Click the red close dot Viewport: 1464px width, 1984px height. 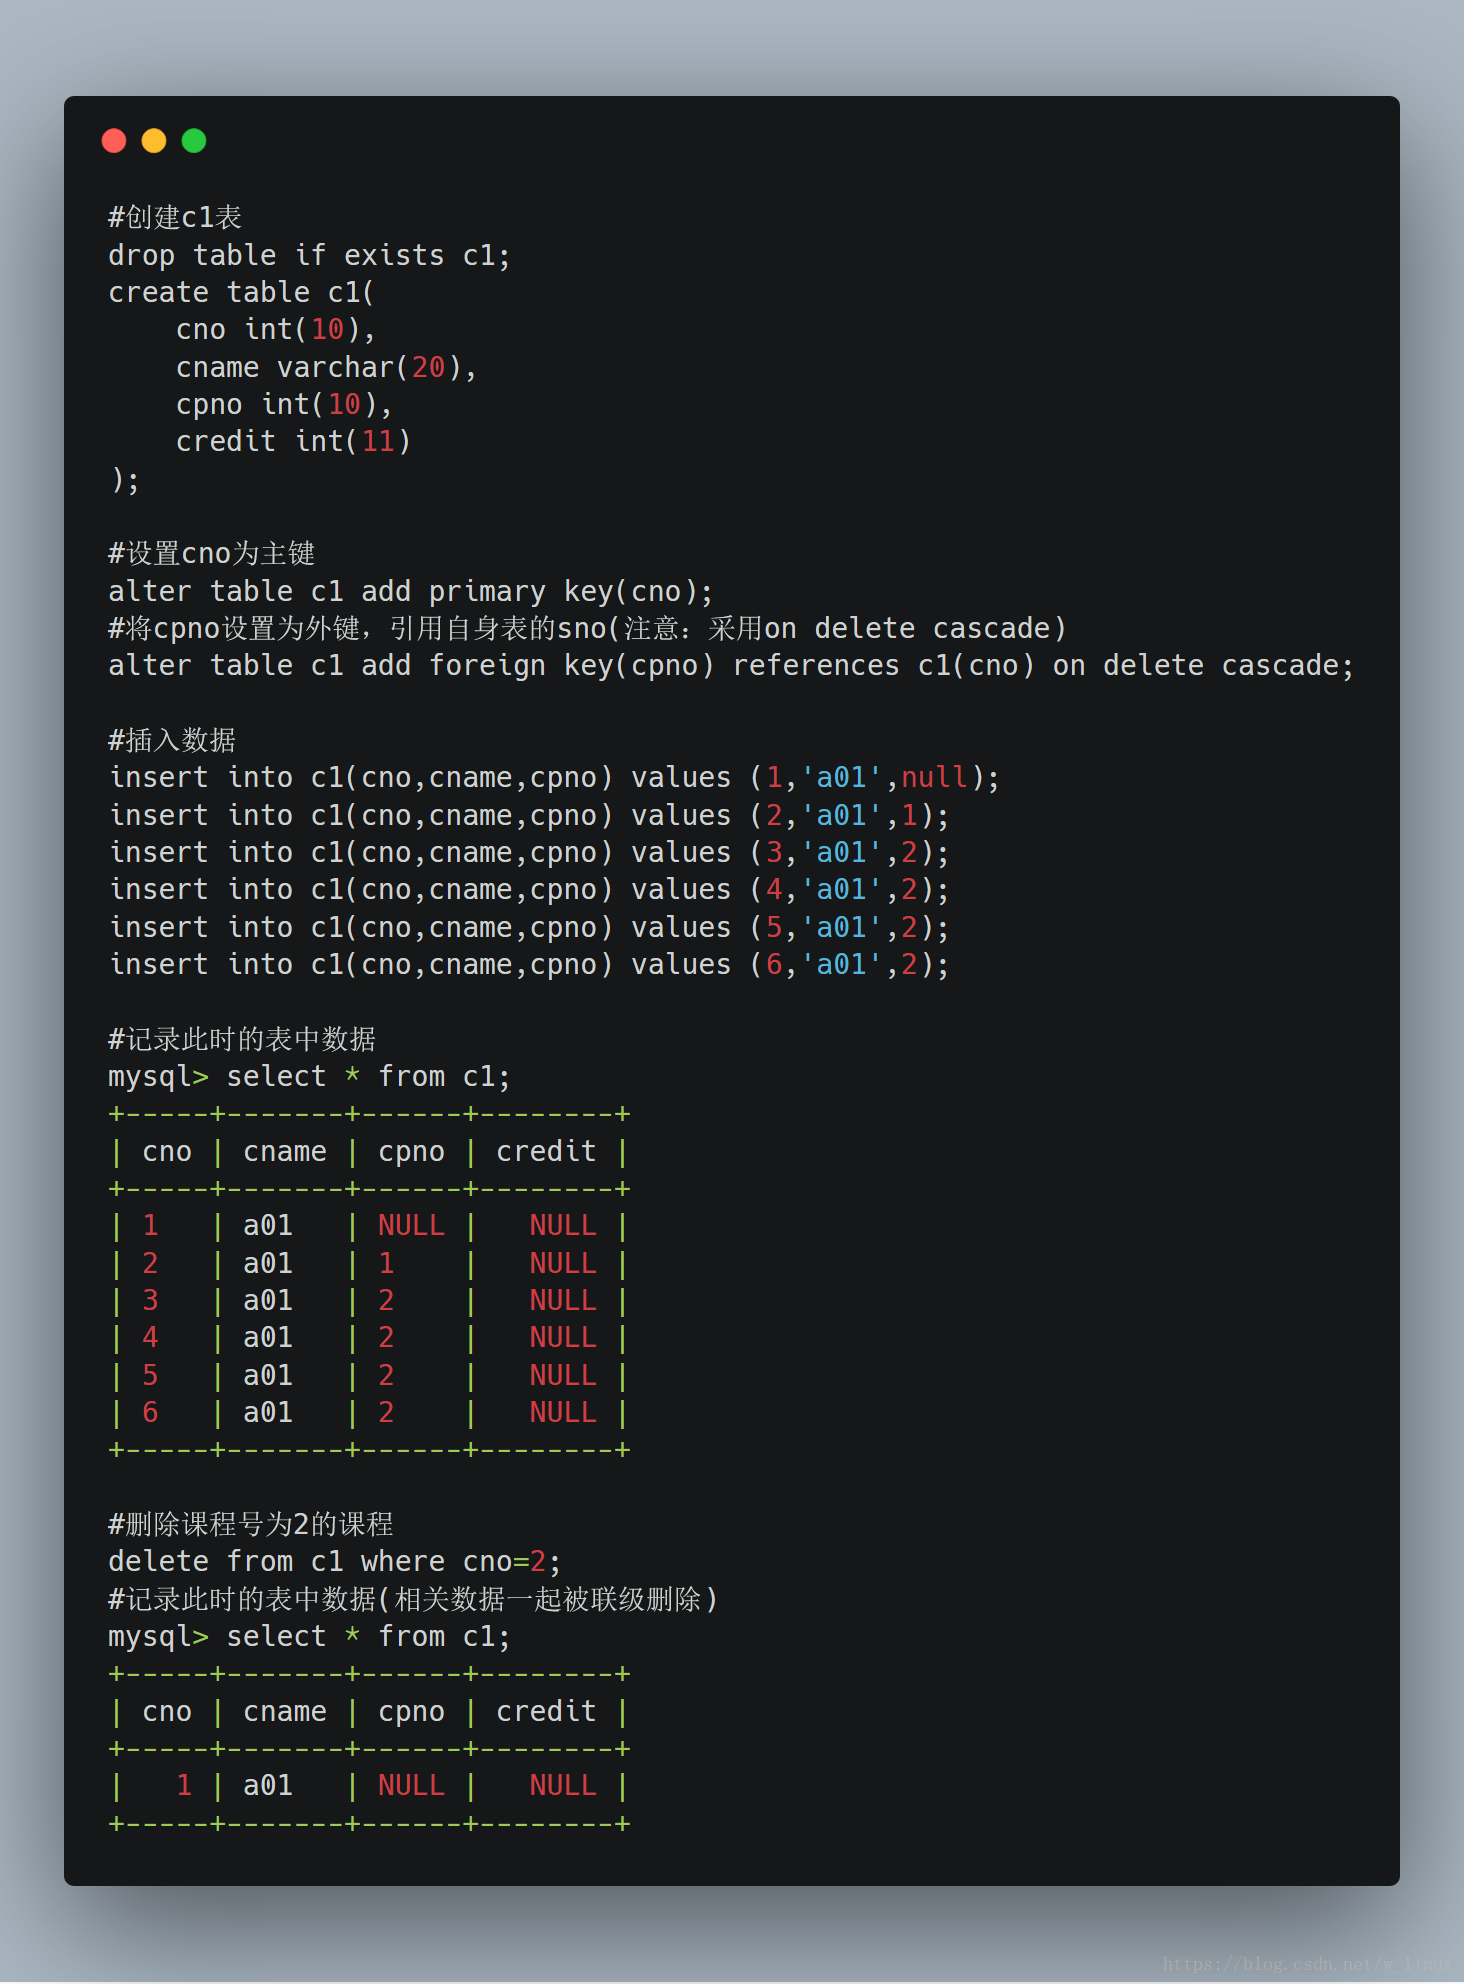coord(114,141)
